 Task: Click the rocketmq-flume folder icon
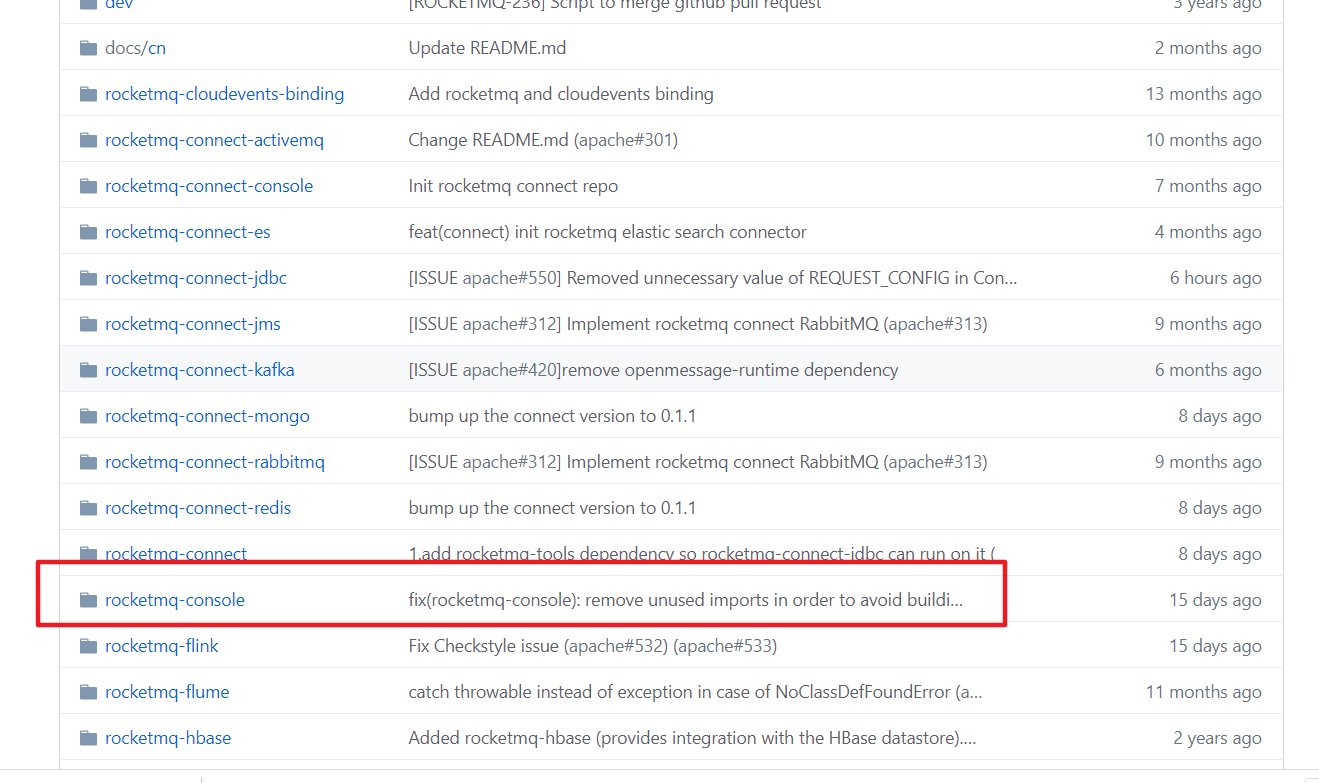pos(88,691)
